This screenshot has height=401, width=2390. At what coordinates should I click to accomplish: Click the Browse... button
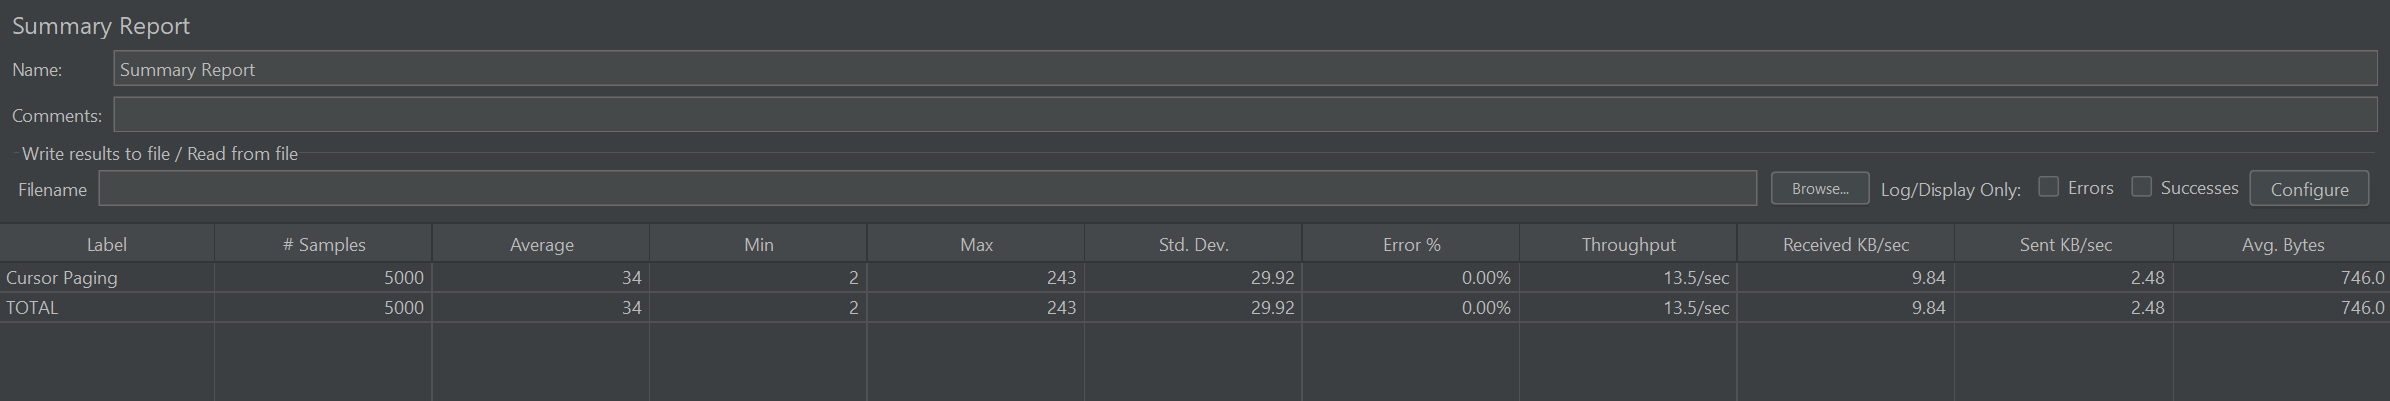coord(1819,189)
